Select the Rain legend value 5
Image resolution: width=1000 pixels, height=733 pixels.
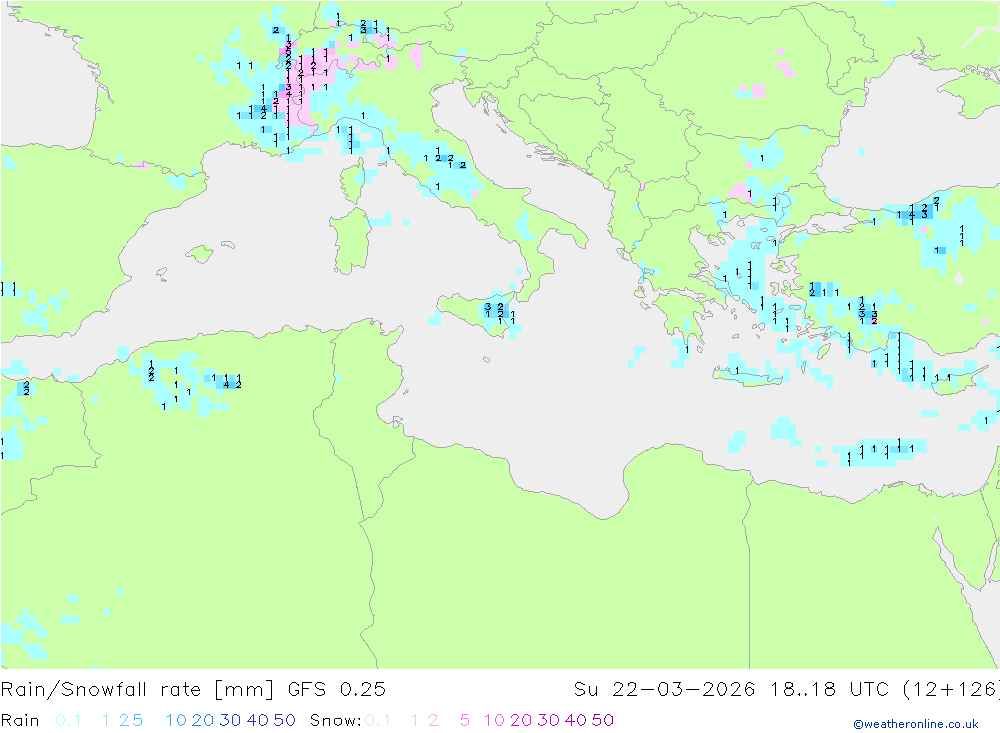(x=137, y=720)
